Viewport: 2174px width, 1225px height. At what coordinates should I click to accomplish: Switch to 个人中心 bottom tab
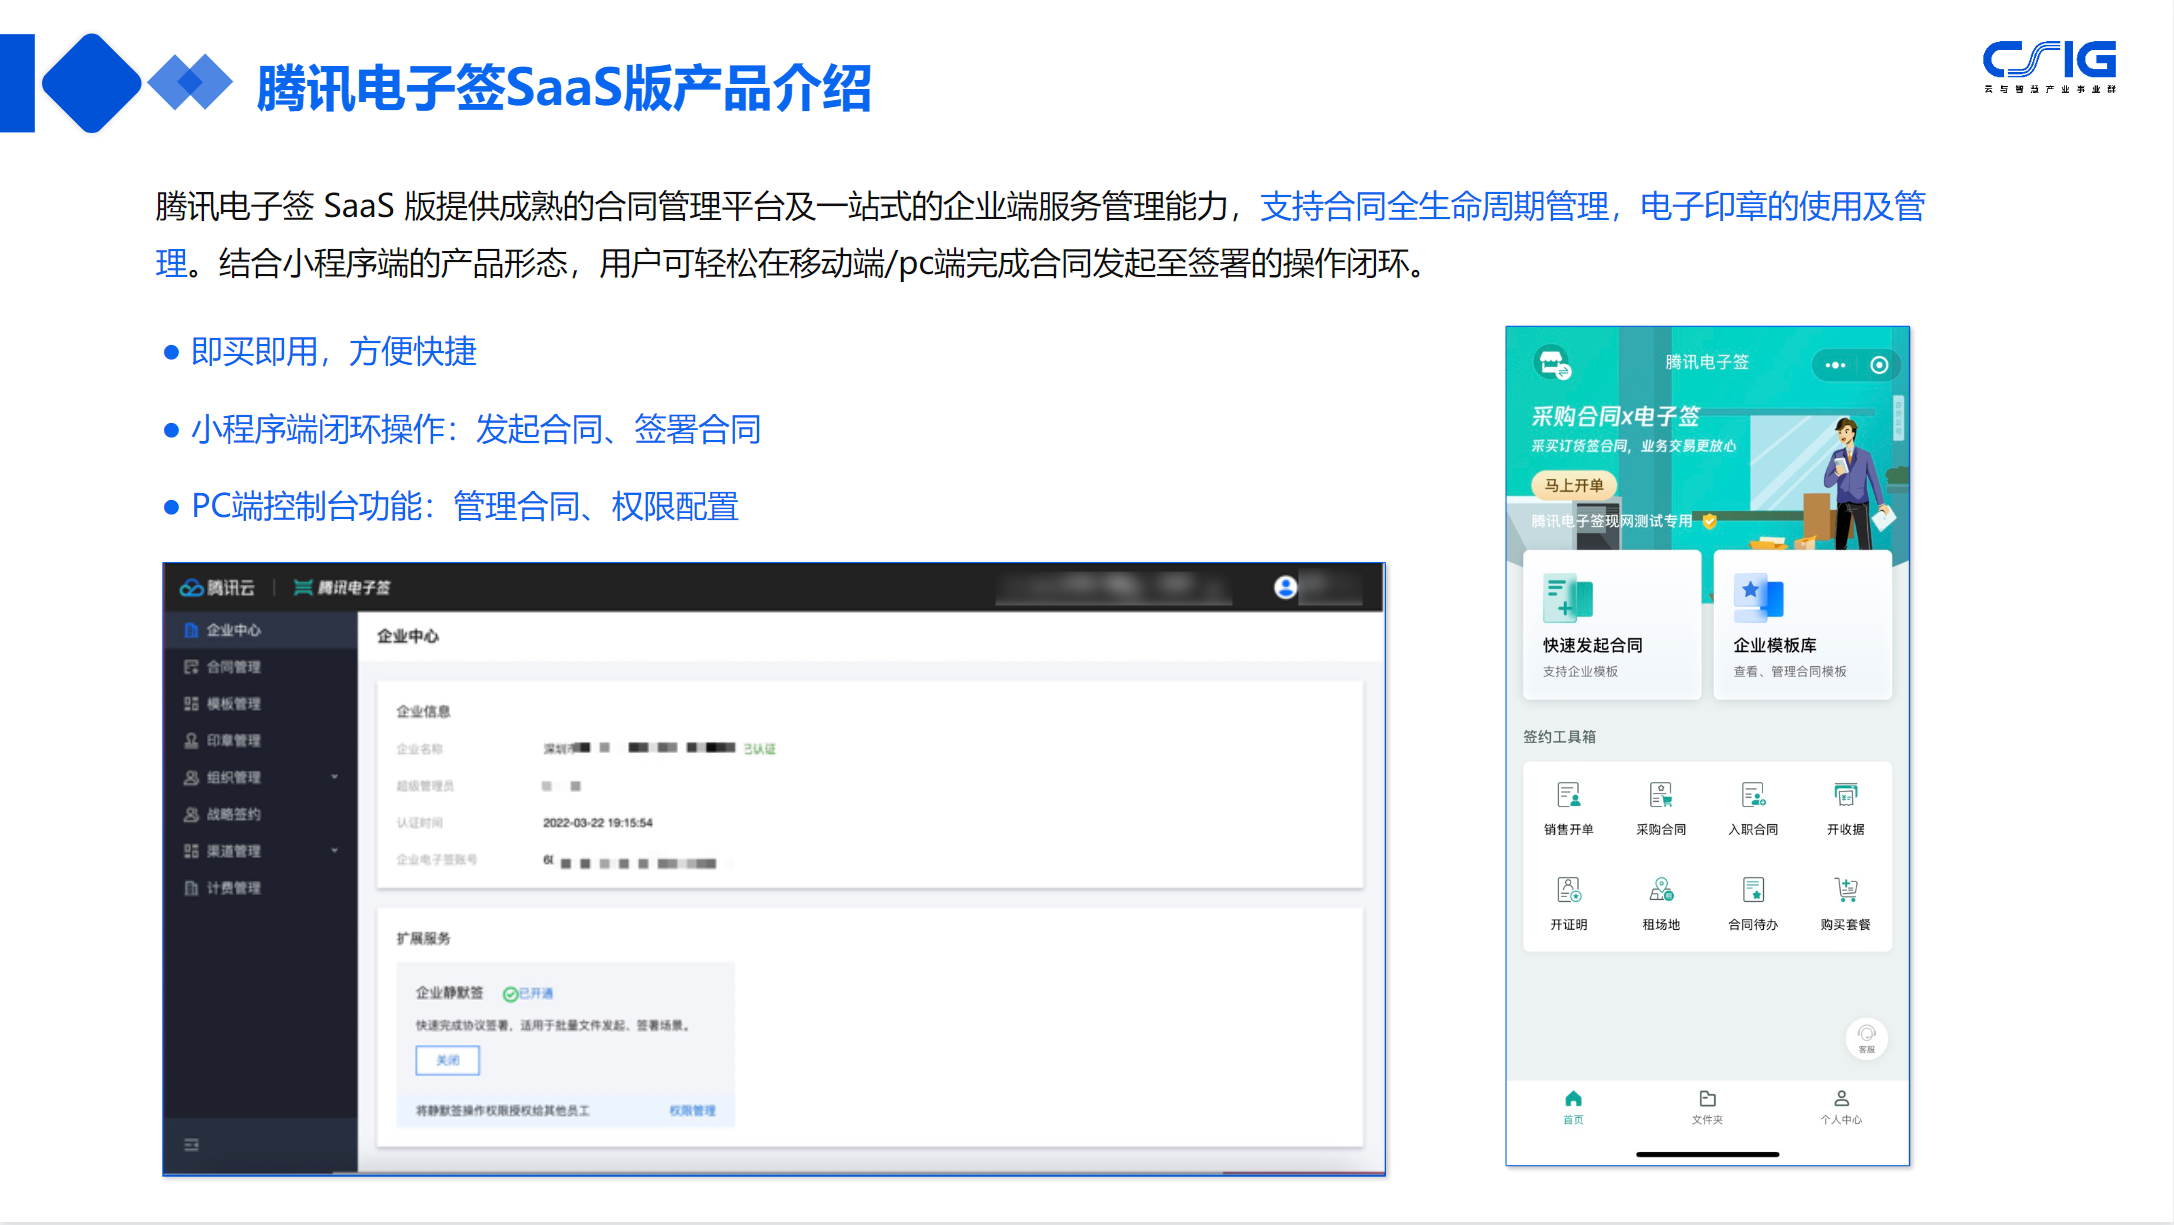[1841, 1107]
